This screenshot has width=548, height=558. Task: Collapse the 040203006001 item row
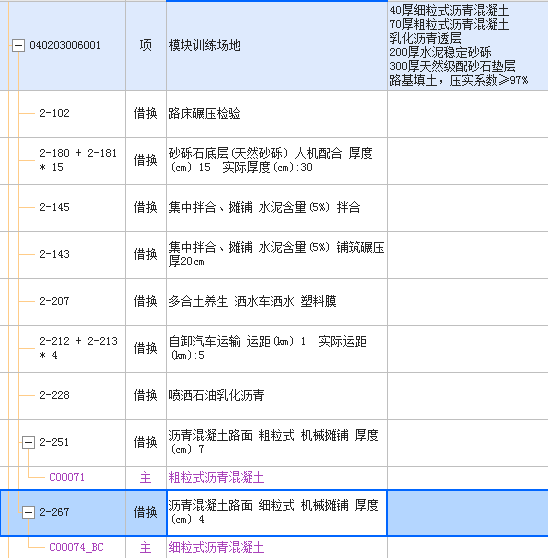18,46
